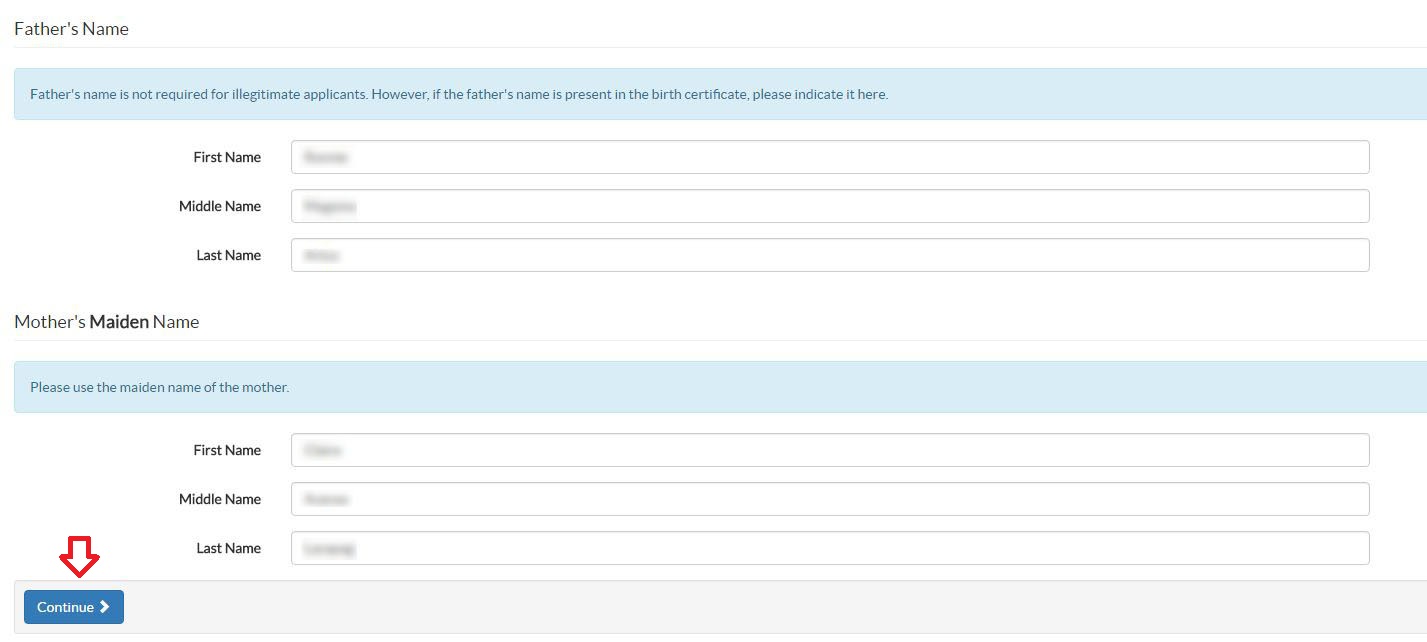Focus the mother's First Name field
Viewport: 1427px width, 642px height.
point(829,450)
